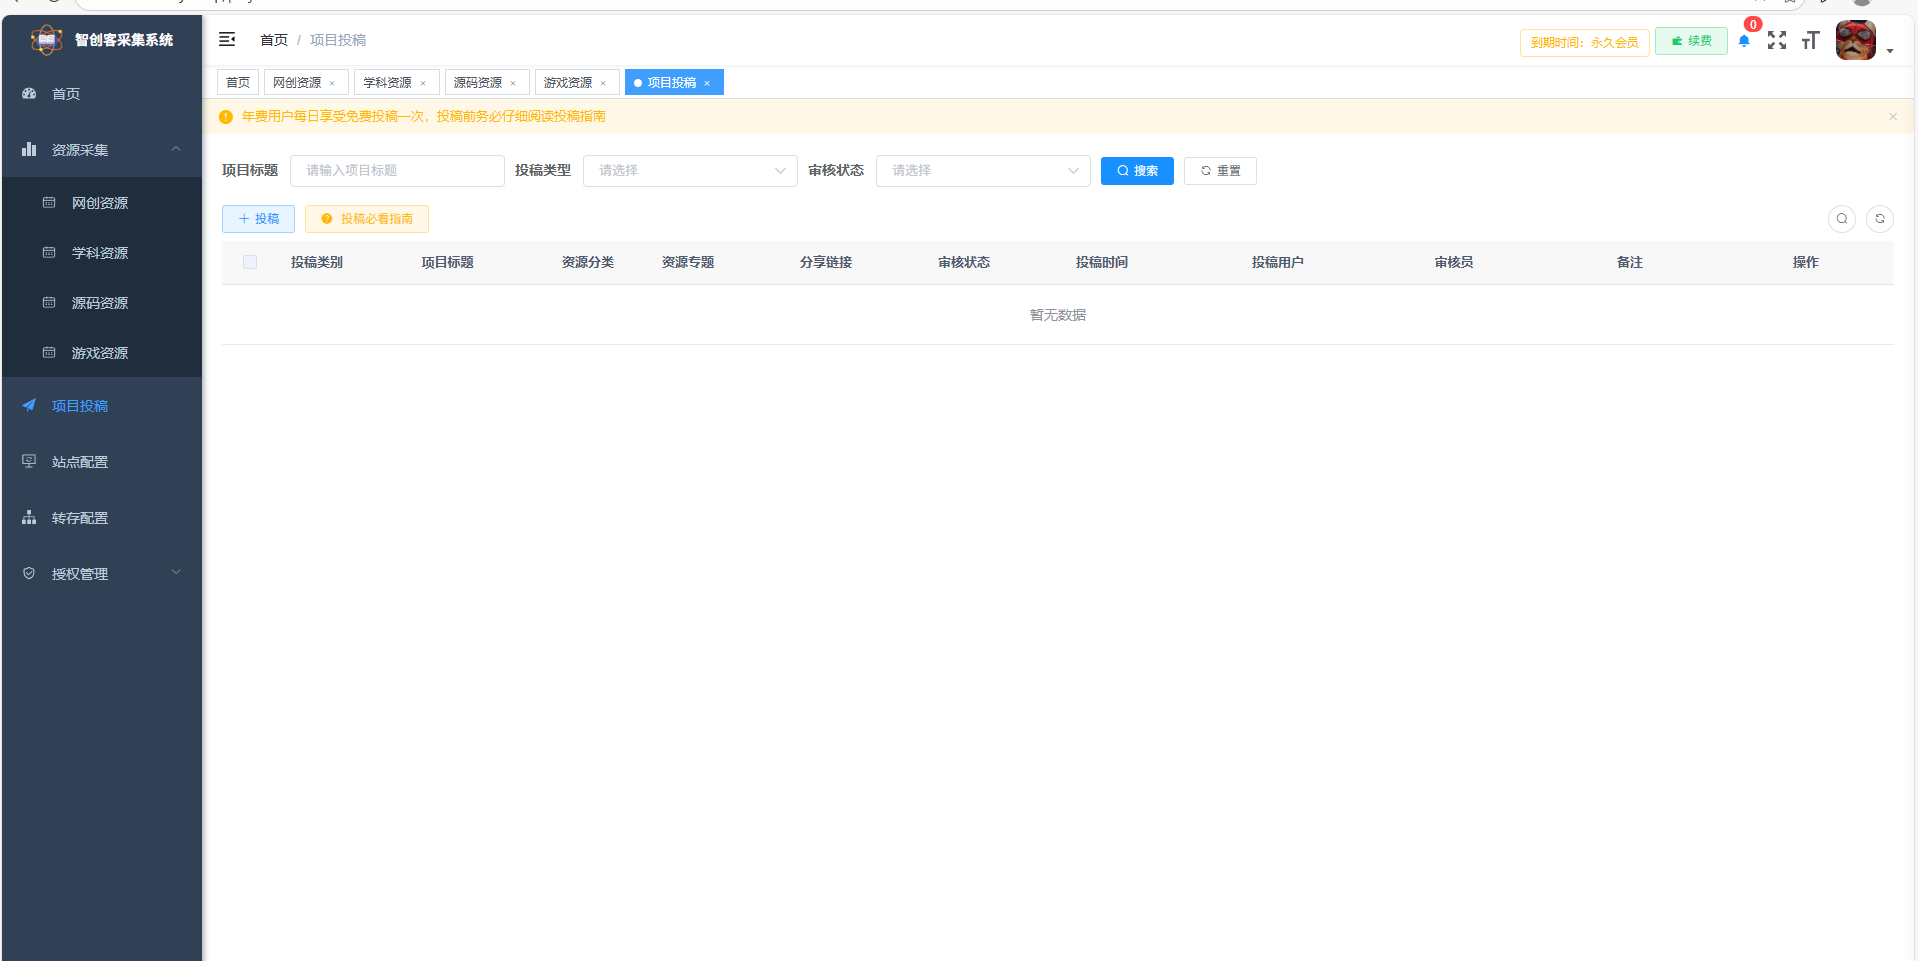This screenshot has width=1918, height=961.
Task: Click the 搜索 search button
Action: 1136,170
